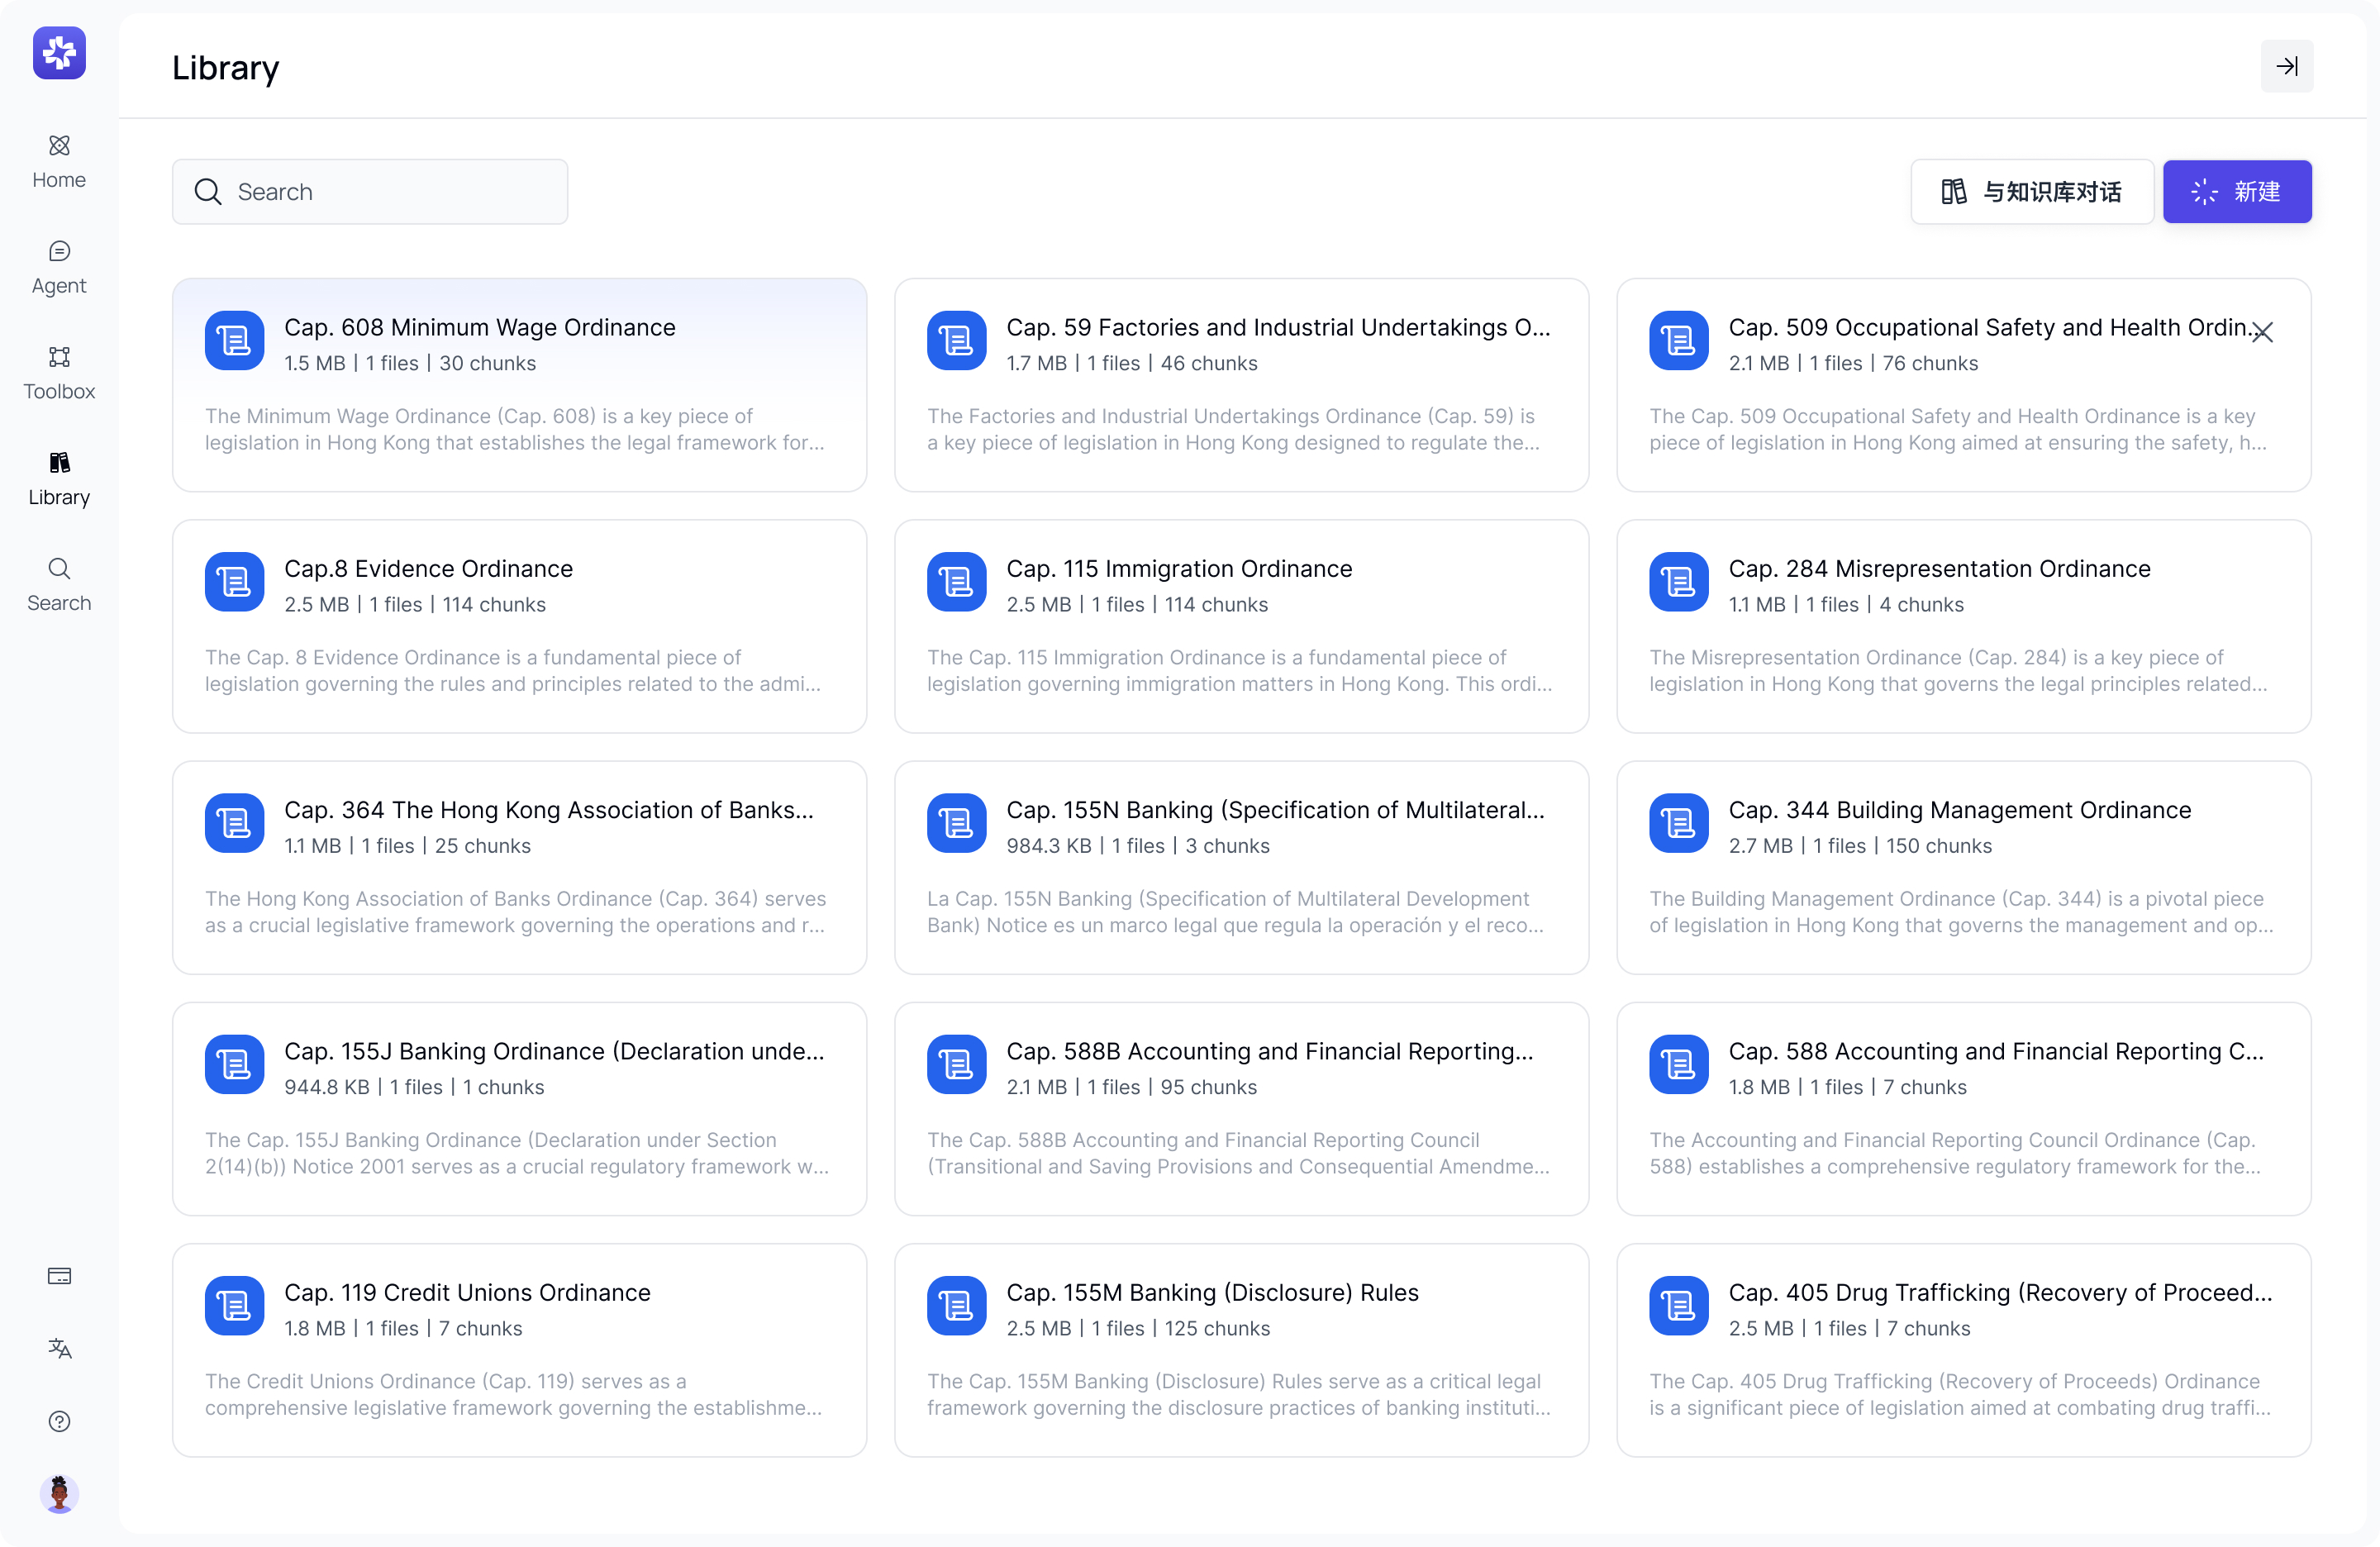Open Cap. 344 Building Management Ordinance card
This screenshot has width=2380, height=1547.
click(1963, 867)
